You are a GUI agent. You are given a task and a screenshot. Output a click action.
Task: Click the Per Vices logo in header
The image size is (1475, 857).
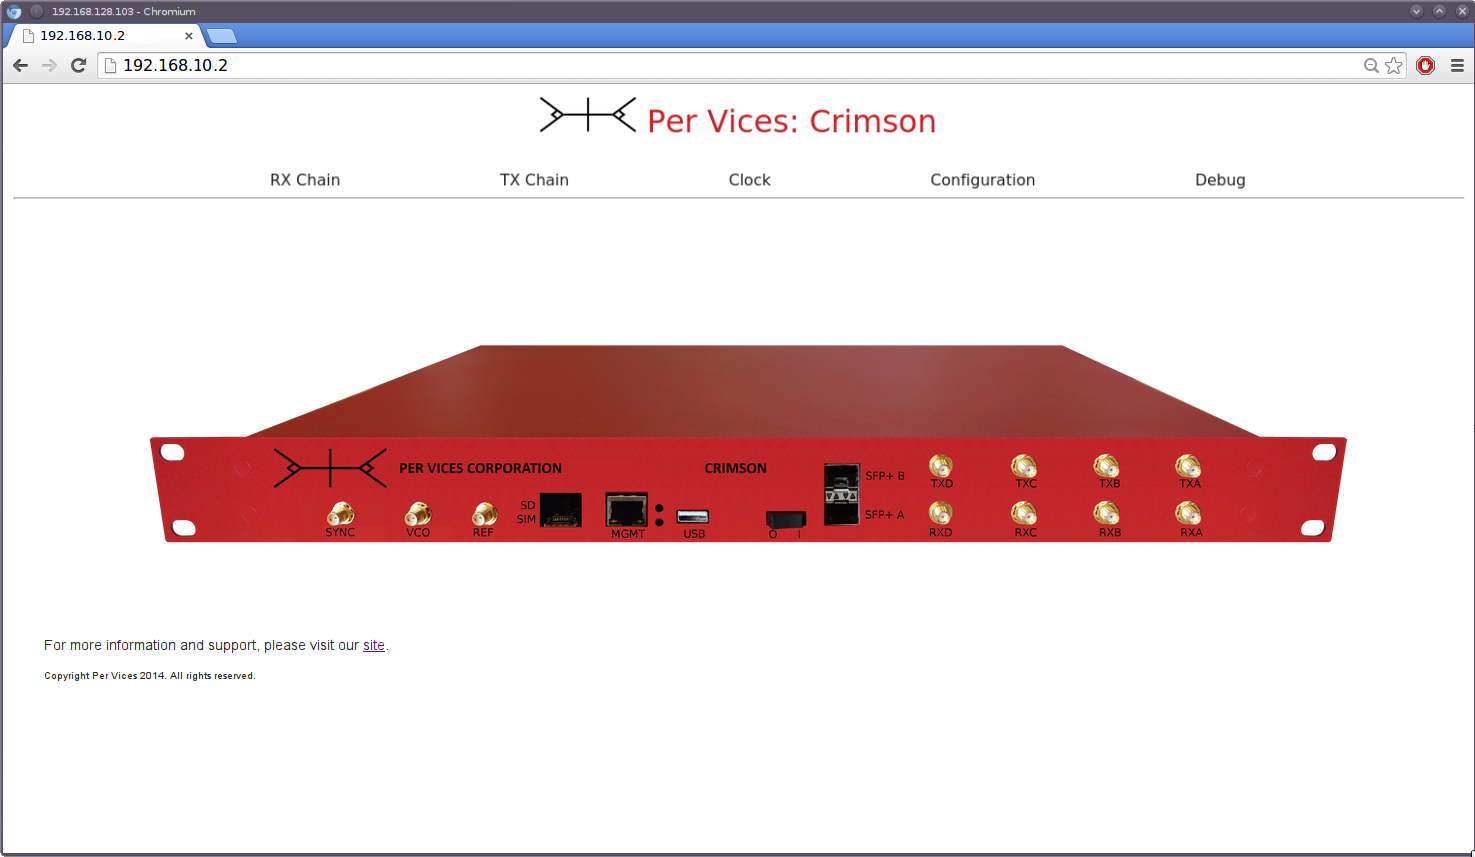click(x=587, y=115)
